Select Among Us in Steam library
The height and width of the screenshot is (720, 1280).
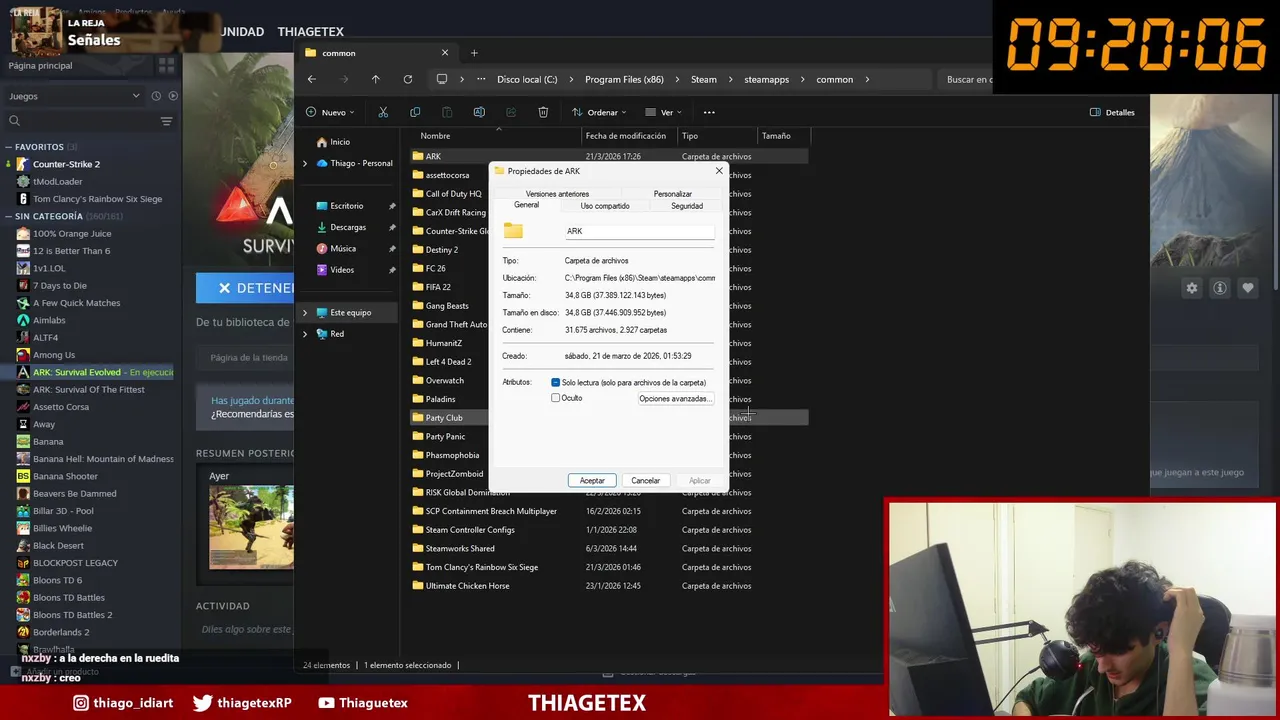click(54, 355)
